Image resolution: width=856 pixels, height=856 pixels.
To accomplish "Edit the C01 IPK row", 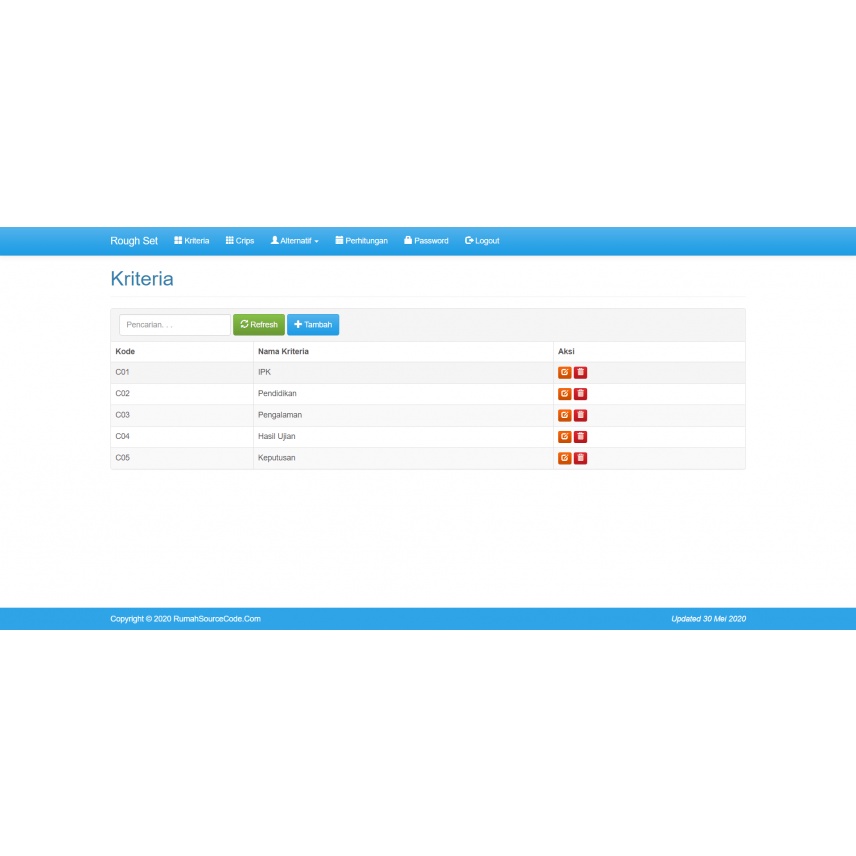I will (x=564, y=372).
